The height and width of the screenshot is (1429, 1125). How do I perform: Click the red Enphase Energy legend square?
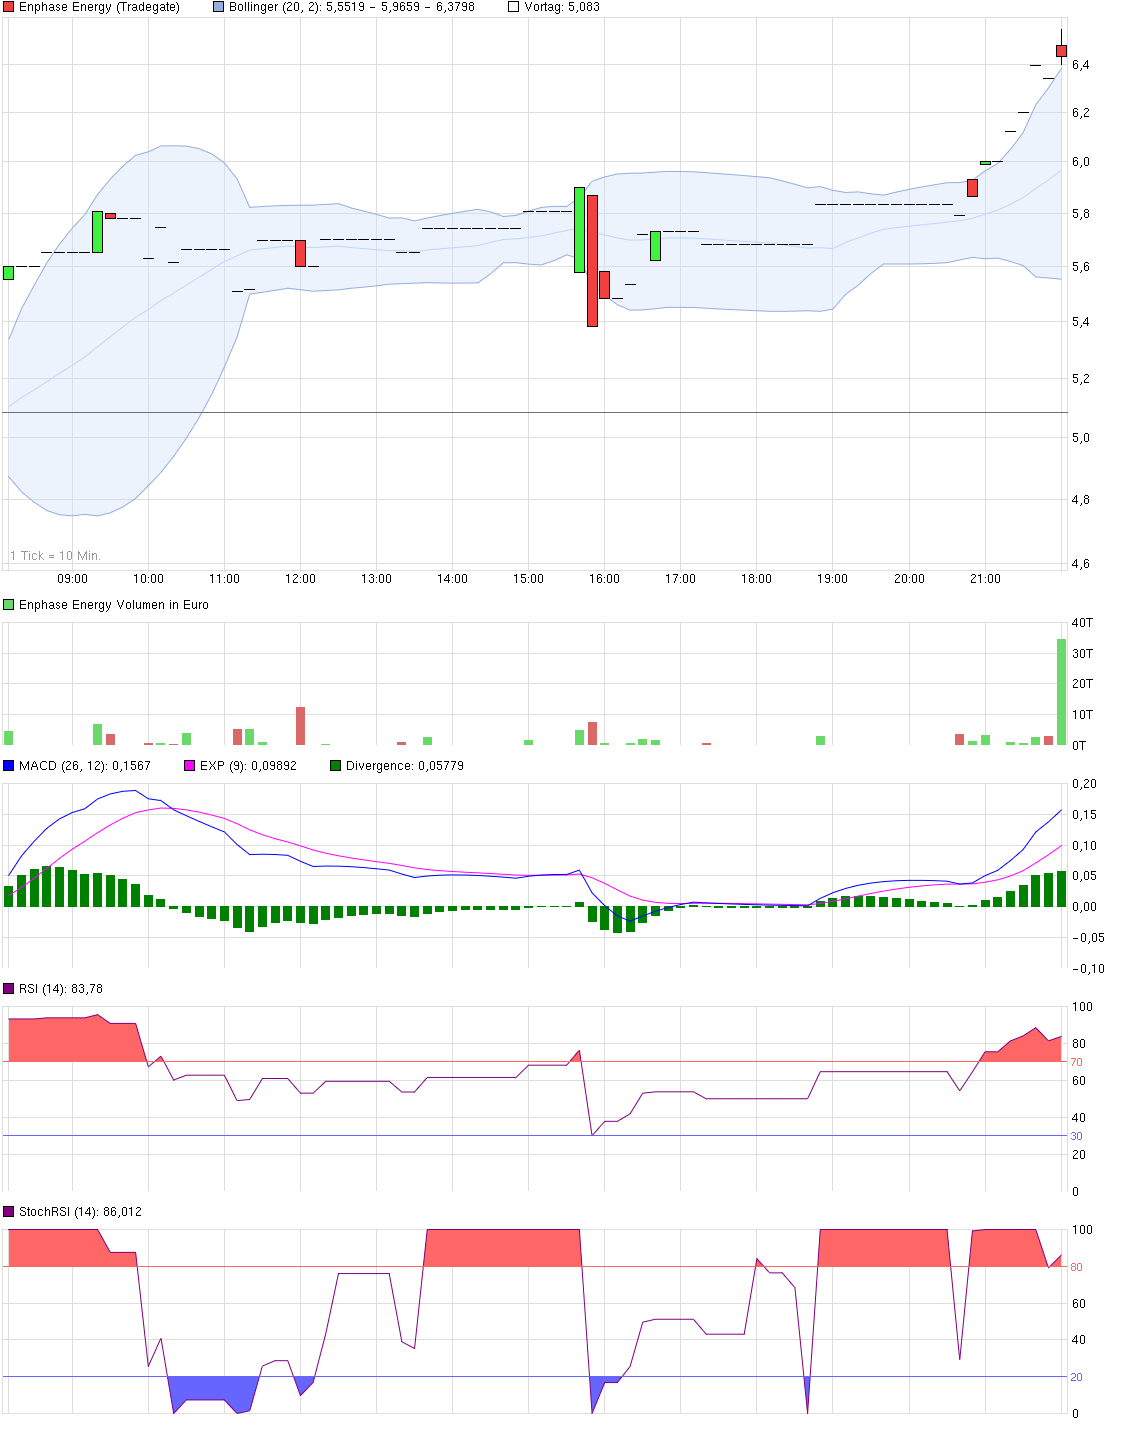click(9, 8)
